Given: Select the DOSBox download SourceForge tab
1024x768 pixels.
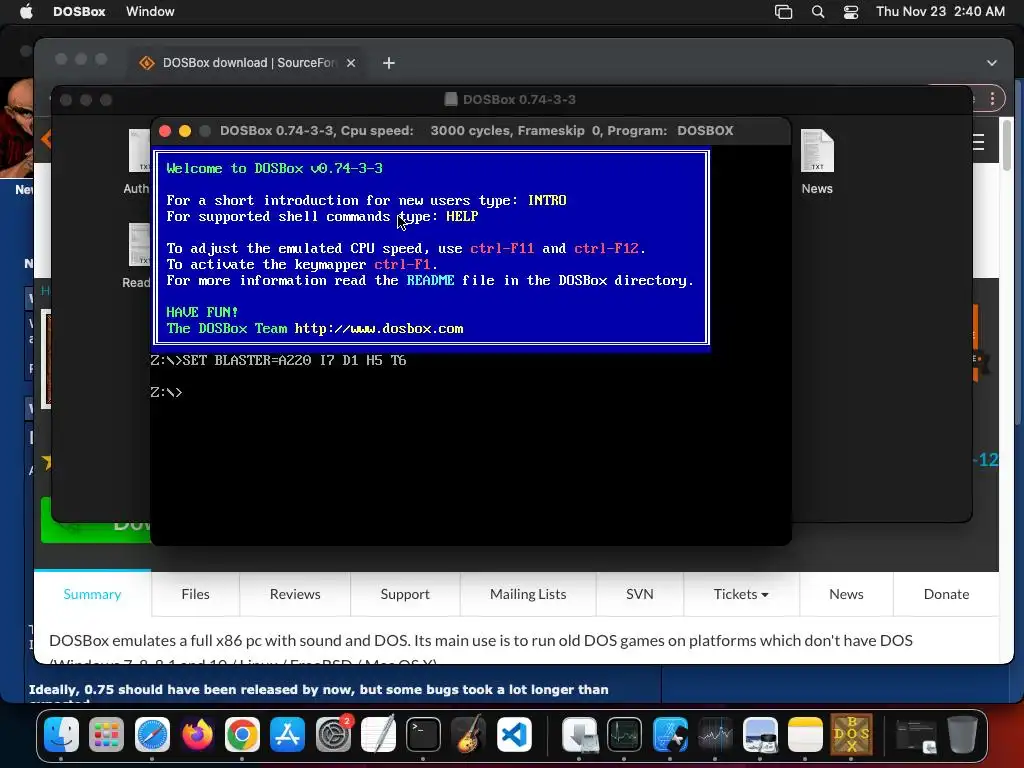Looking at the screenshot, I should click(x=247, y=63).
